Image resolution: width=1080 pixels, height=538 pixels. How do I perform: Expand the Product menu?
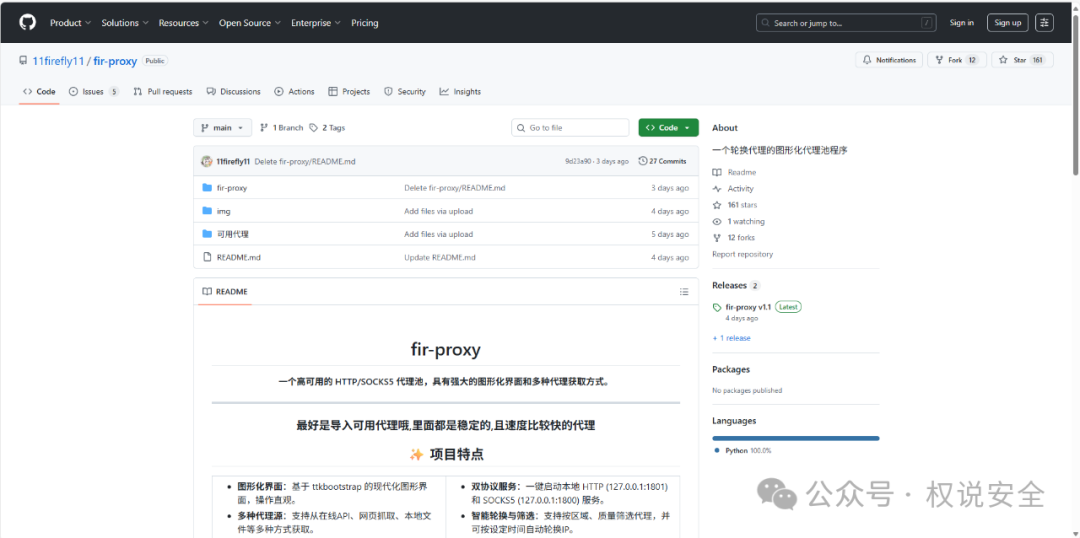coord(70,23)
